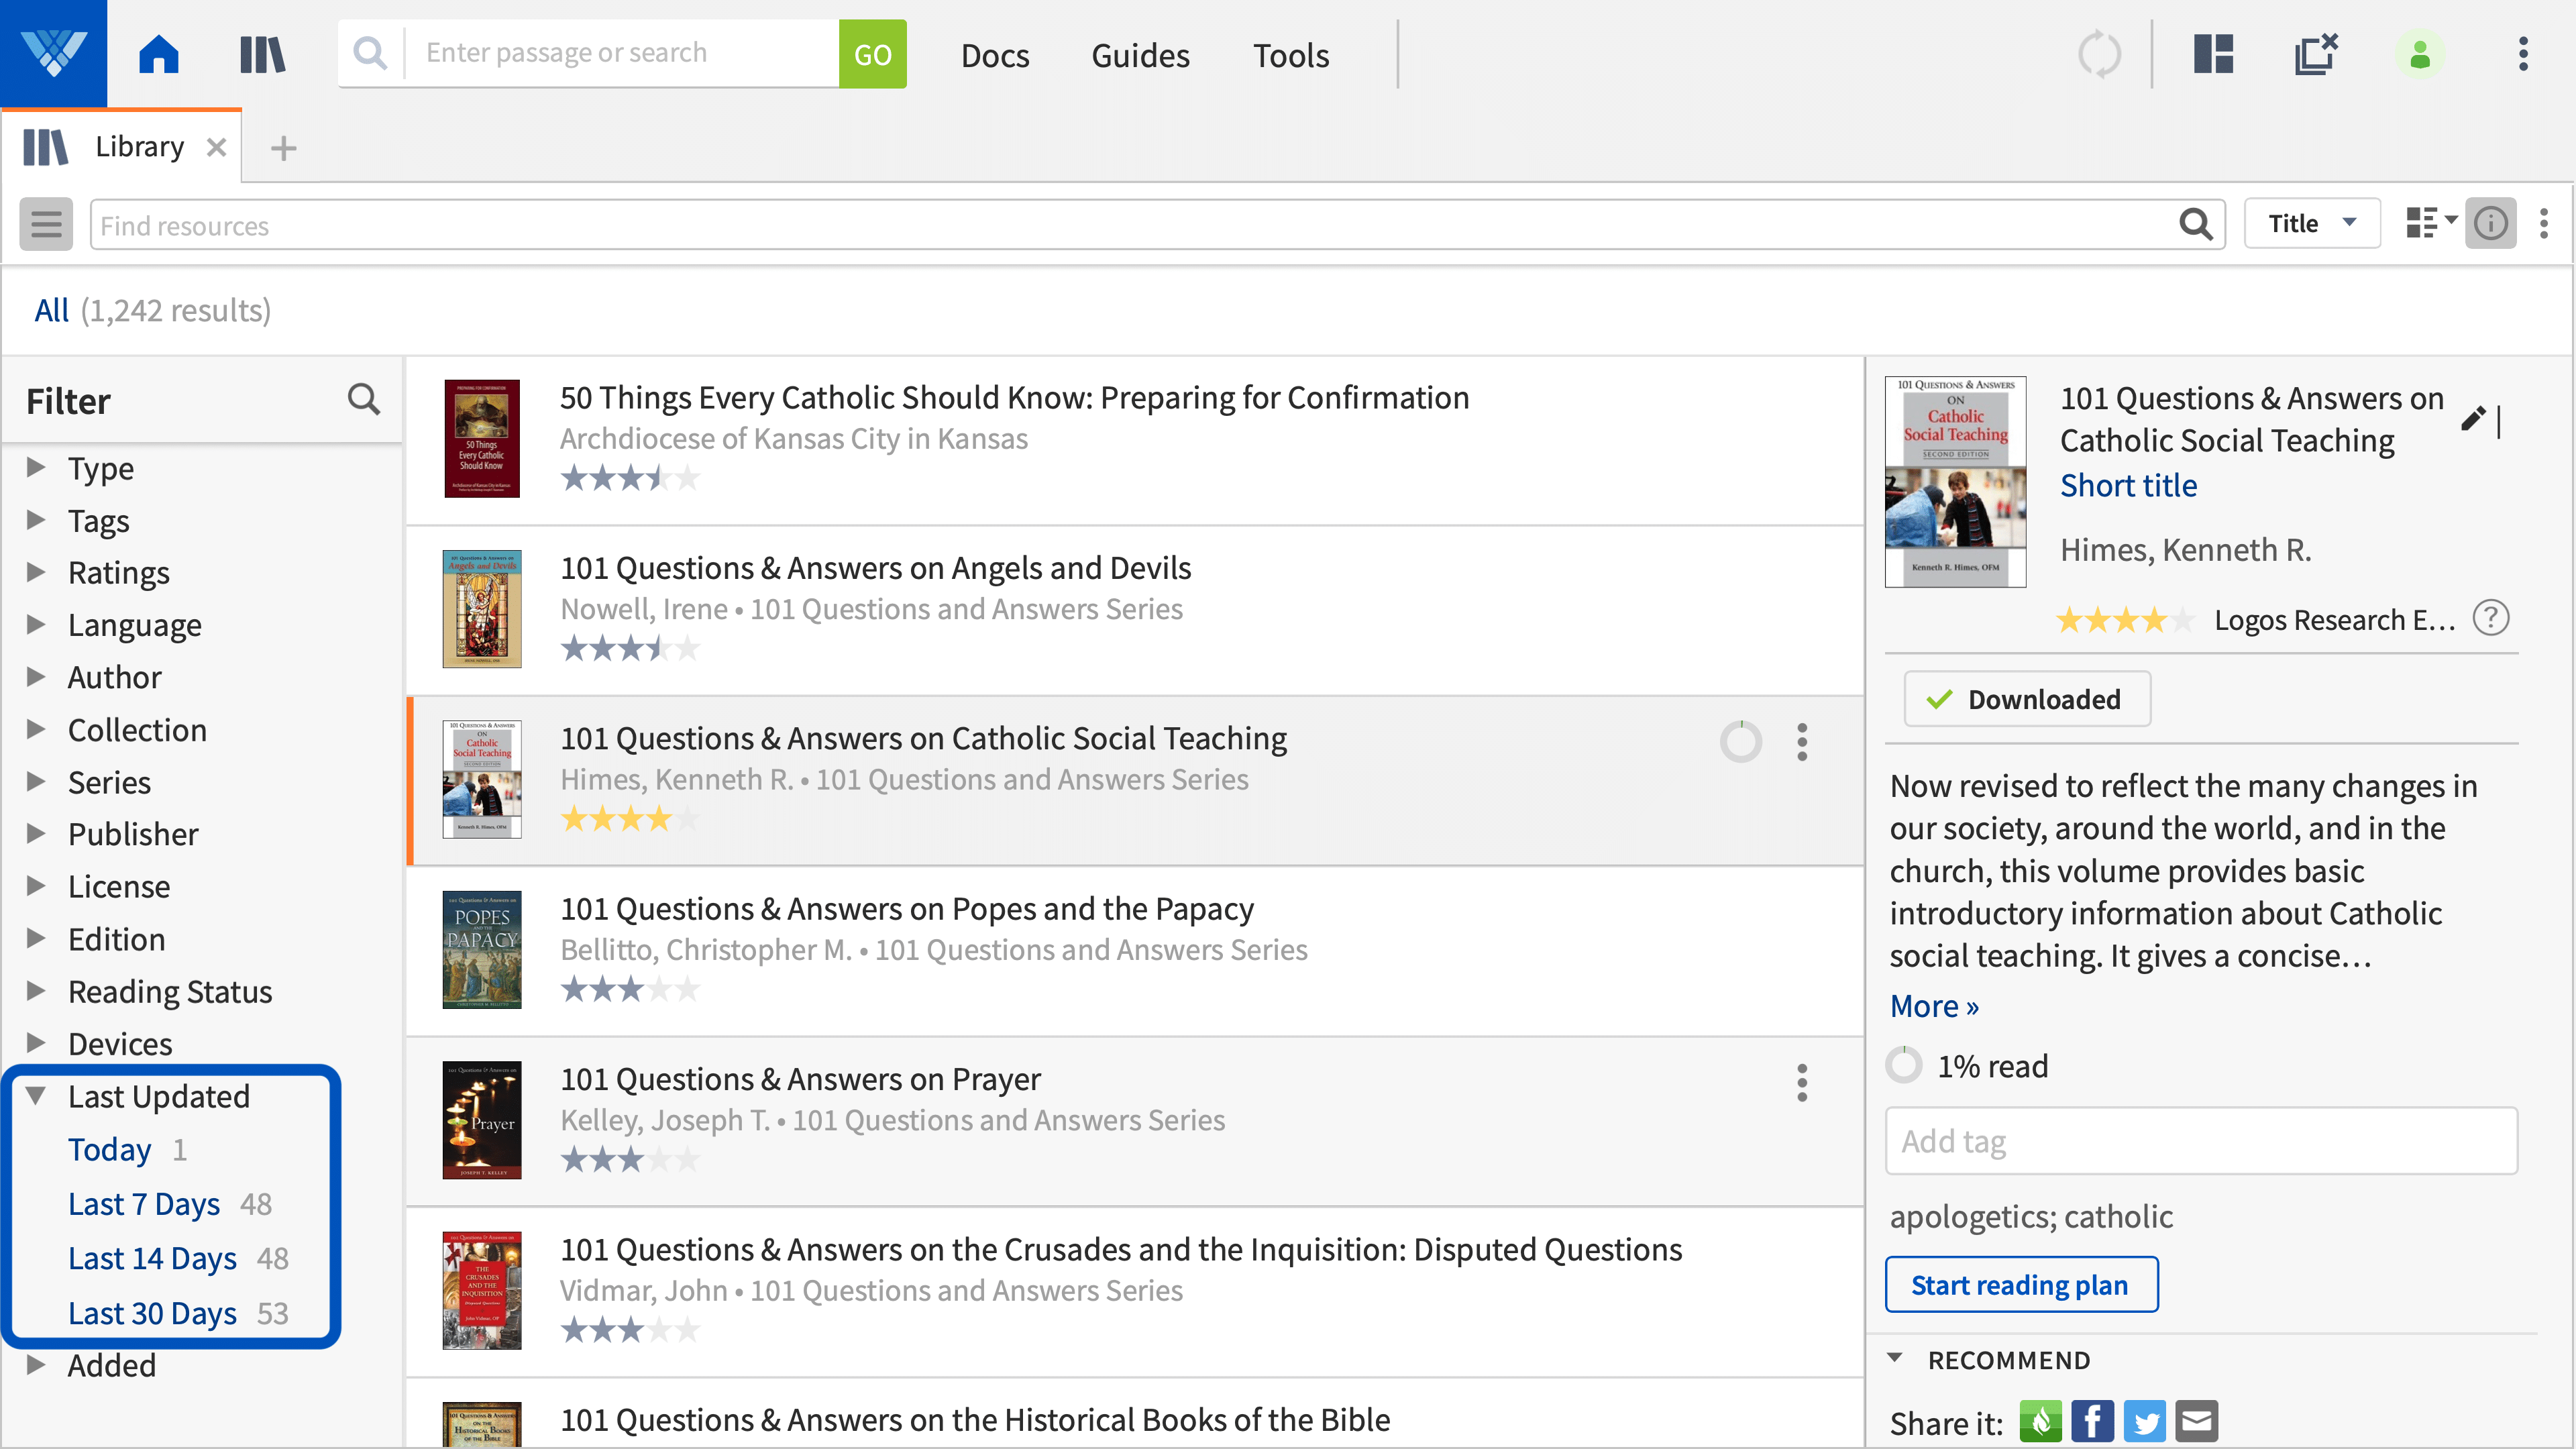Click the Find resources search magnifier
Image resolution: width=2576 pixels, height=1449 pixels.
coord(2195,224)
